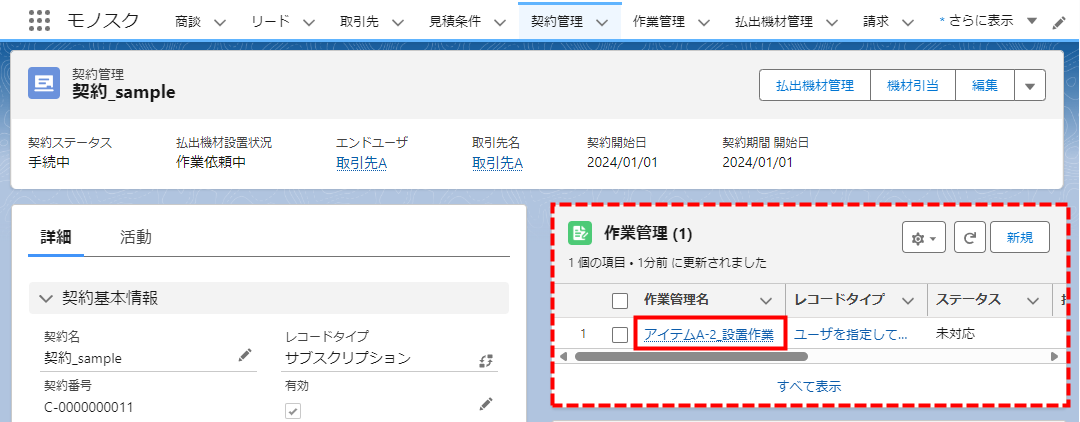Viewport: 1080px width, 422px height.
Task: Click the change record type icon by サブスクリプション
Action: [486, 360]
